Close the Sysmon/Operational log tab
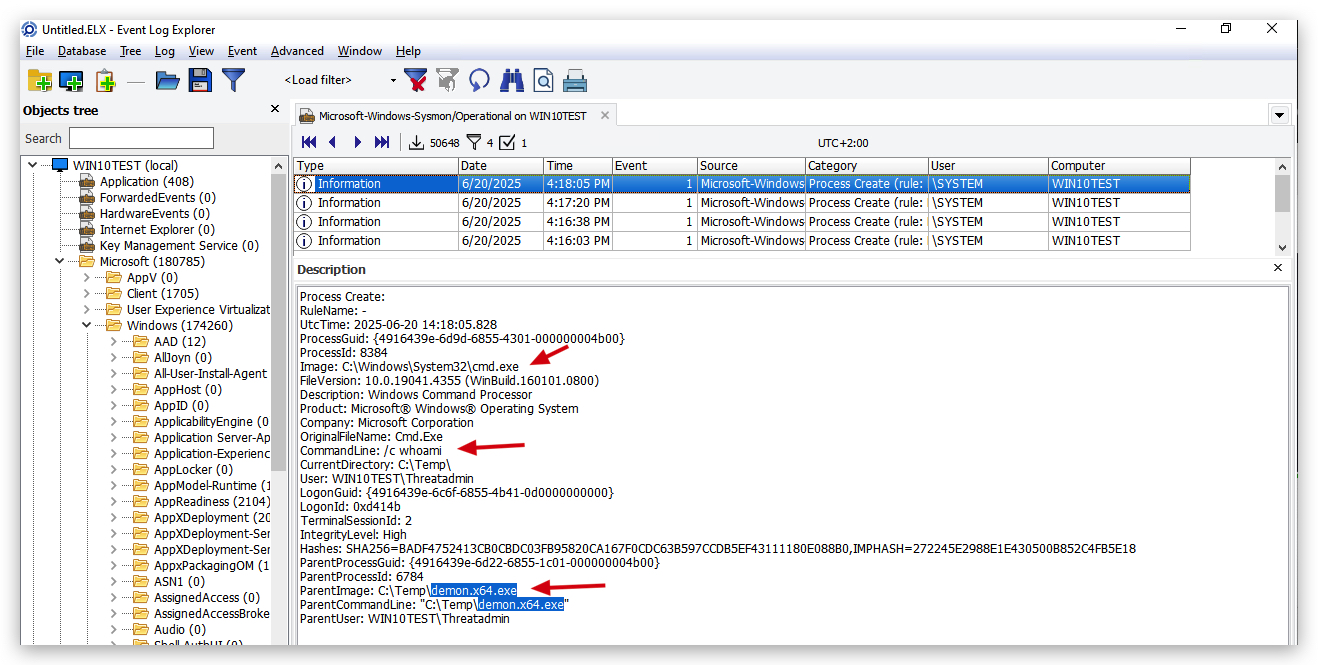The image size is (1318, 665). click(x=605, y=115)
